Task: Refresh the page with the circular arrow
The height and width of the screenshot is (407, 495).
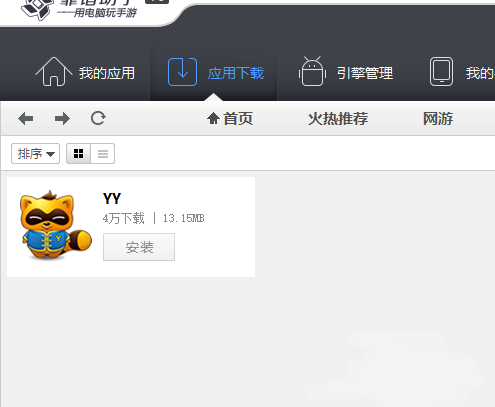Action: (x=98, y=118)
